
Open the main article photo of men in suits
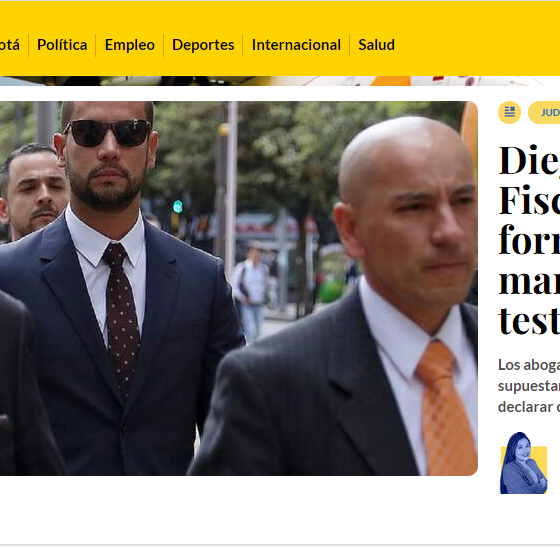pyautogui.click(x=239, y=289)
